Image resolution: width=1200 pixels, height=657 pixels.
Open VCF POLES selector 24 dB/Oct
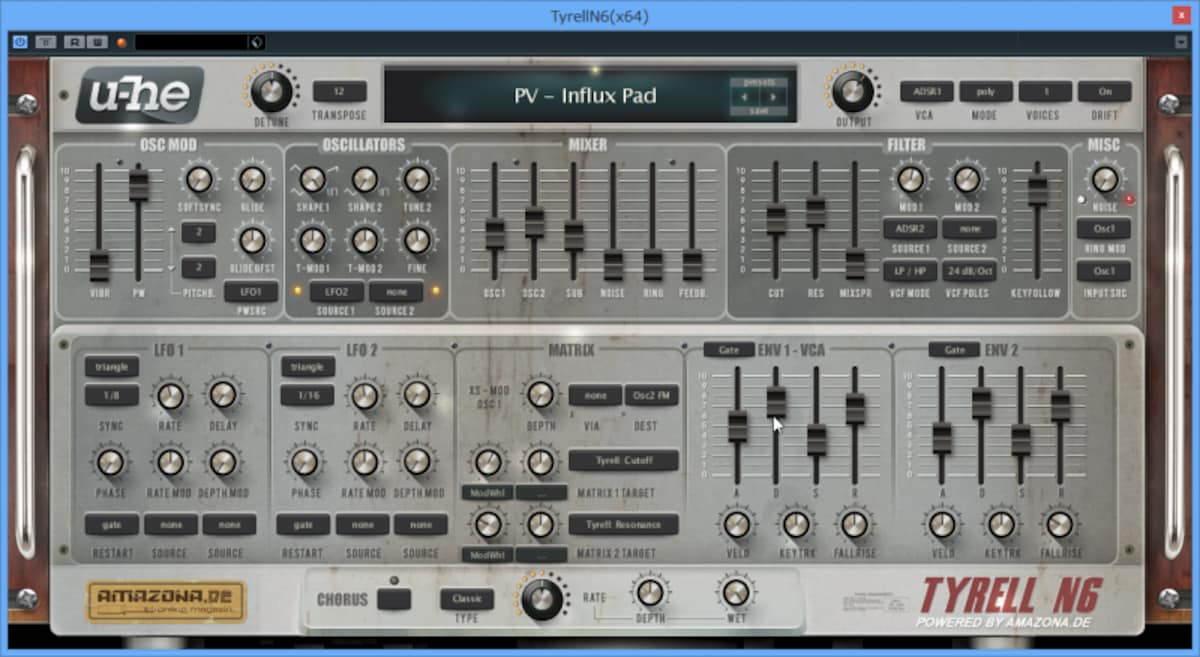969,271
